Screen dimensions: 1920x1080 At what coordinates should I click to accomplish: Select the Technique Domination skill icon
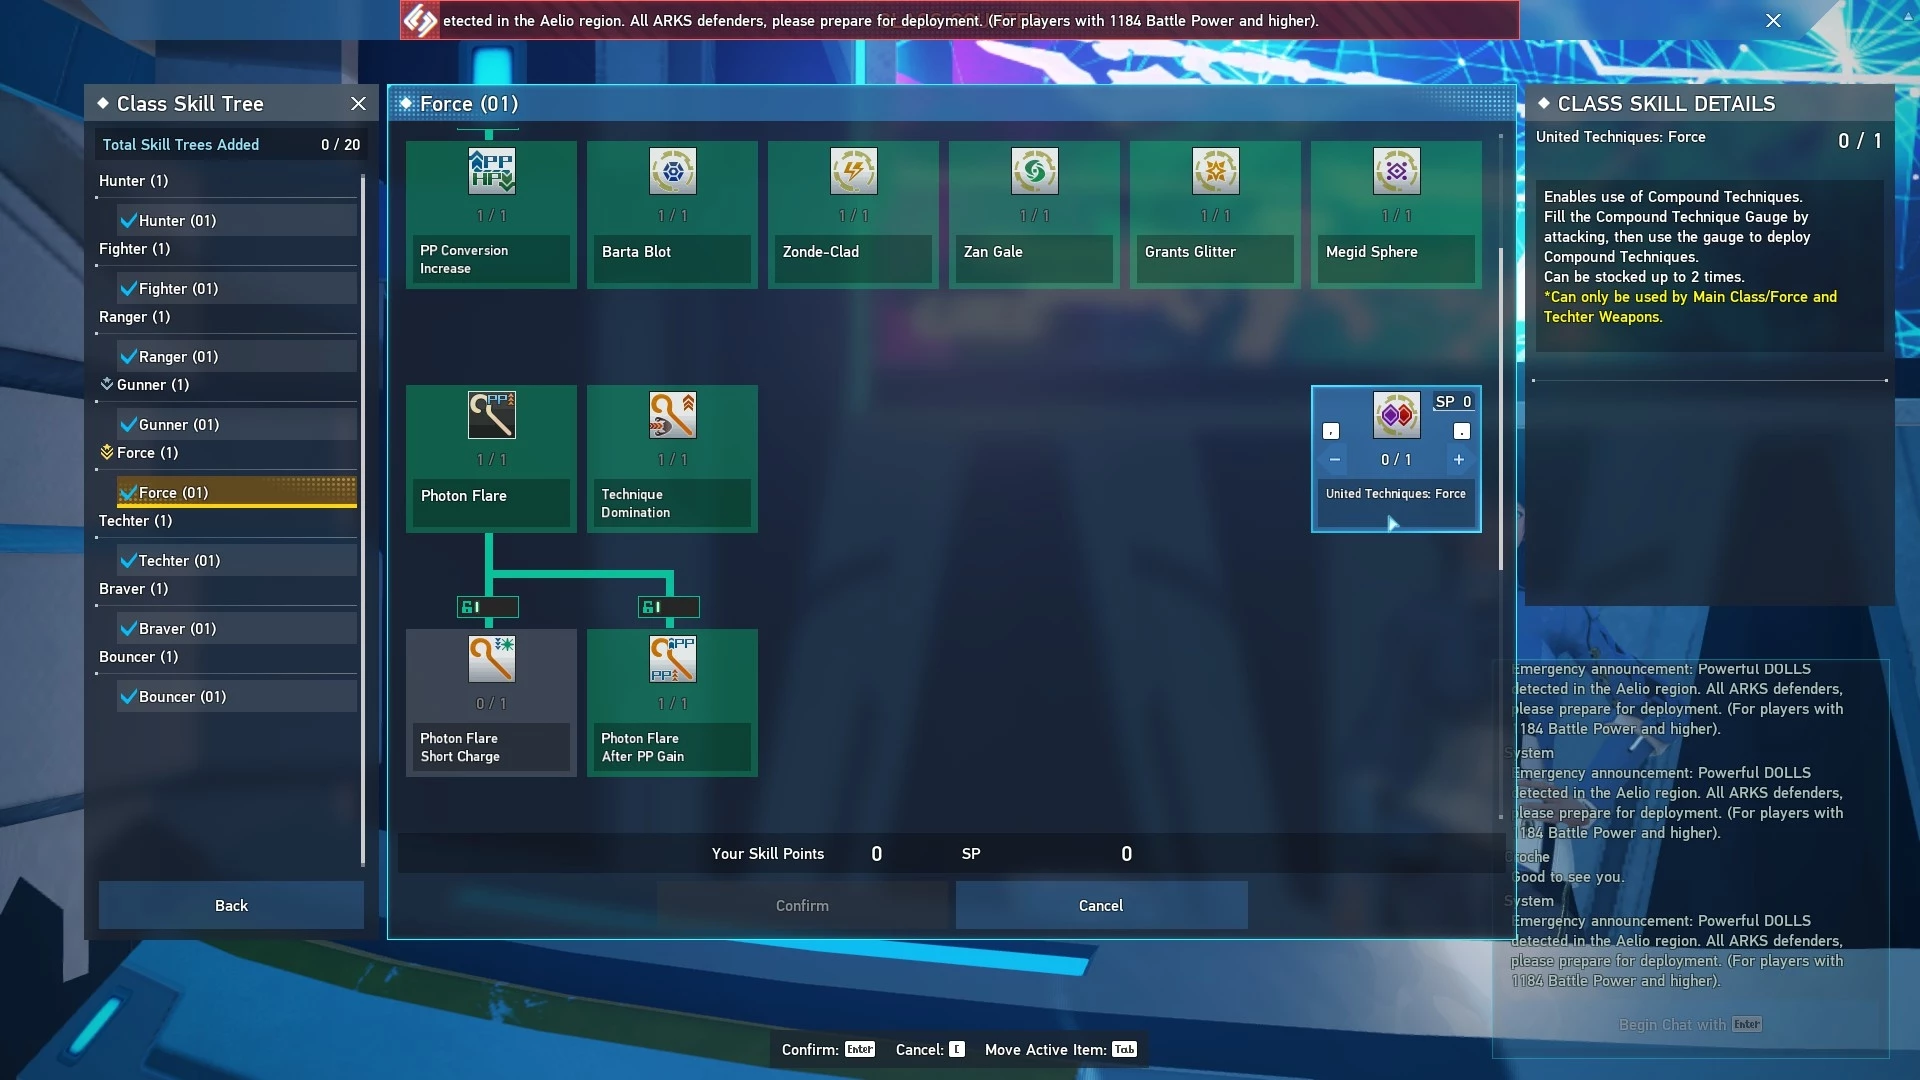tap(672, 415)
